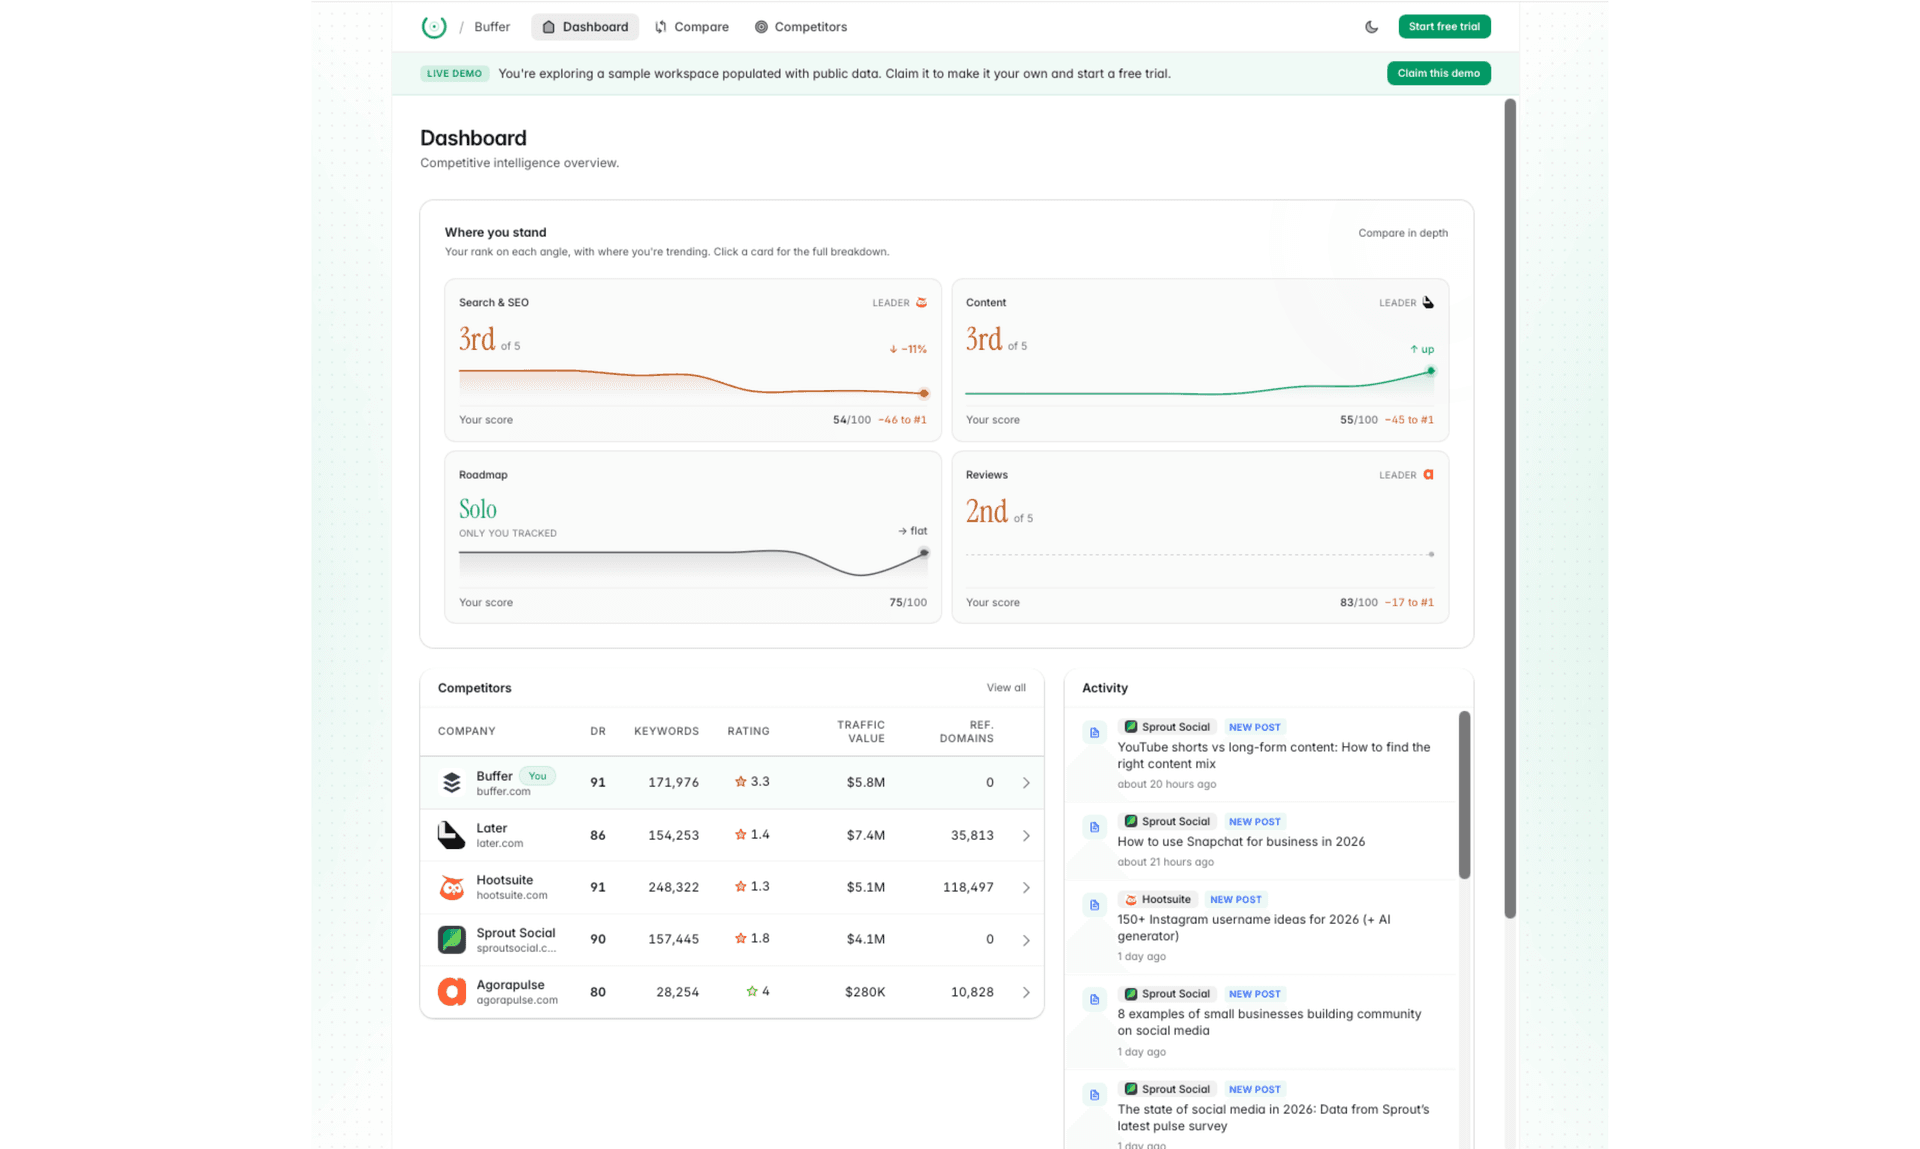
Task: Click the LIVE DEMO badge
Action: [x=454, y=73]
